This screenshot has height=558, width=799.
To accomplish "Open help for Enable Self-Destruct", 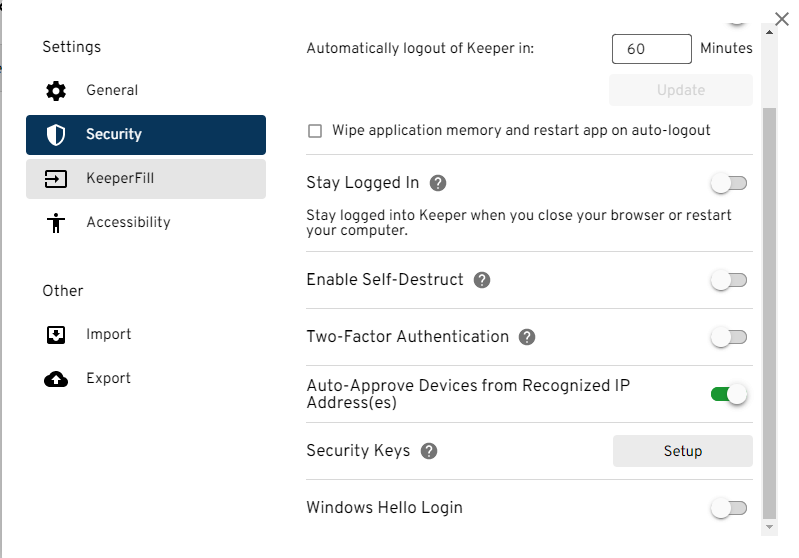I will [482, 280].
